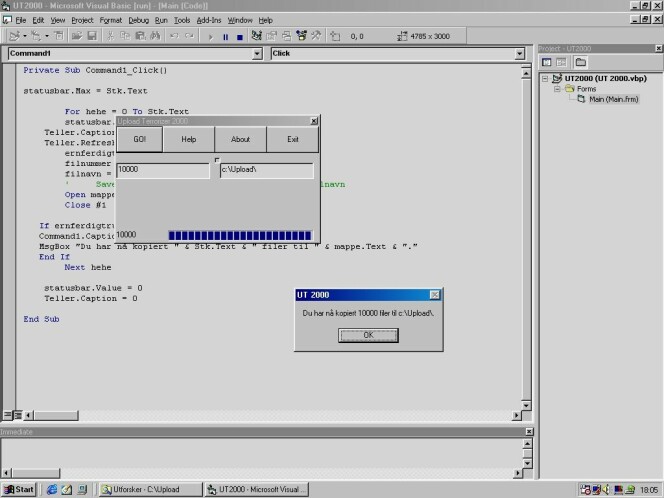Open the Menu Editor toolbar icon
The width and height of the screenshot is (664, 498).
click(x=59, y=36)
